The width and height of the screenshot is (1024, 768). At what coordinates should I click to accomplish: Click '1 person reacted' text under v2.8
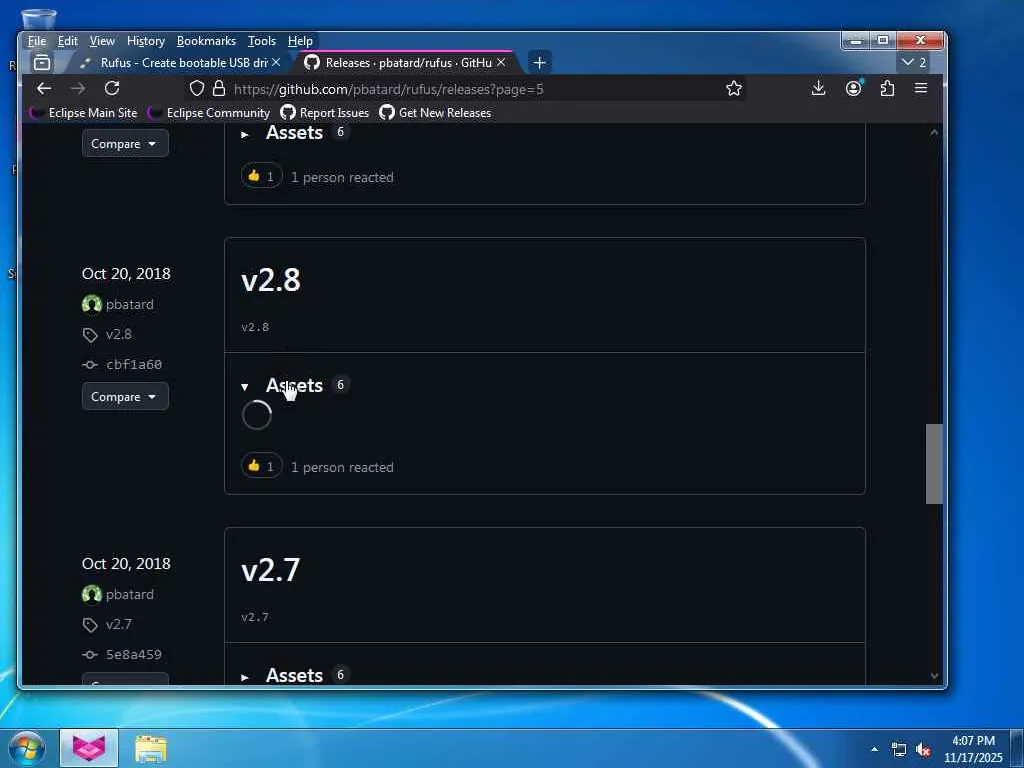click(x=342, y=467)
